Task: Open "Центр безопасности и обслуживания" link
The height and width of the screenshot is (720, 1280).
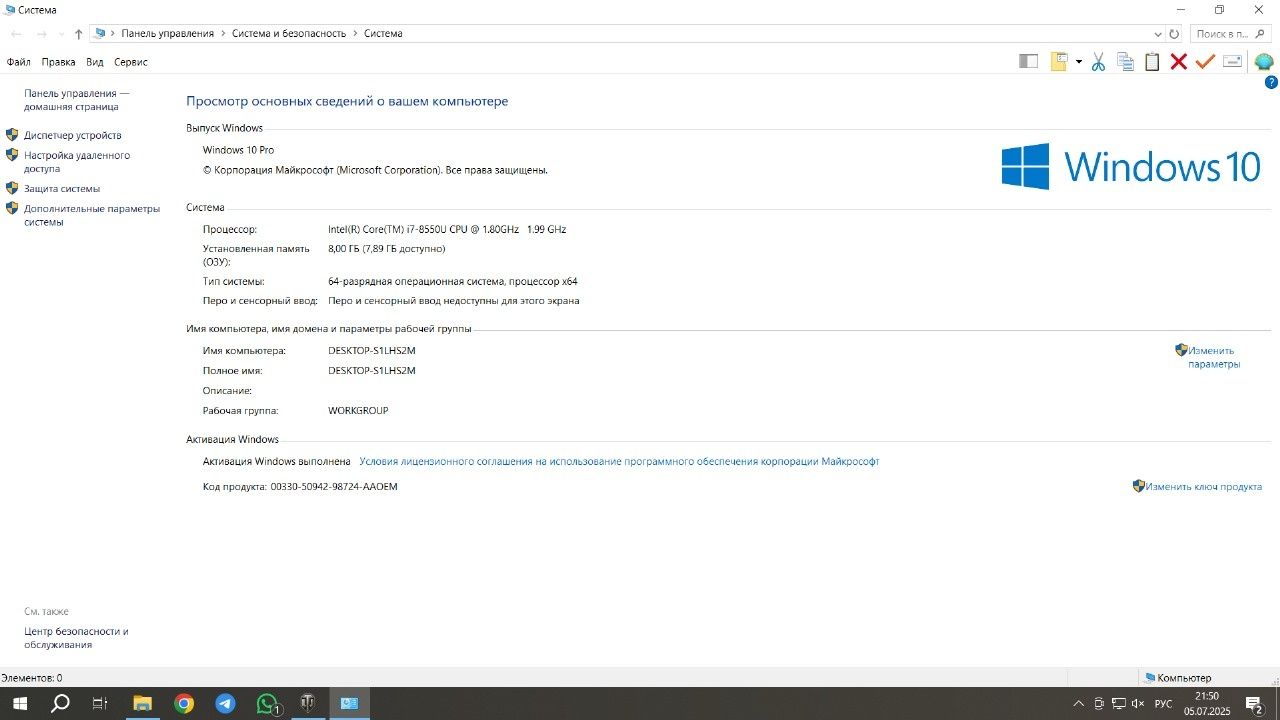Action: pyautogui.click(x=76, y=638)
